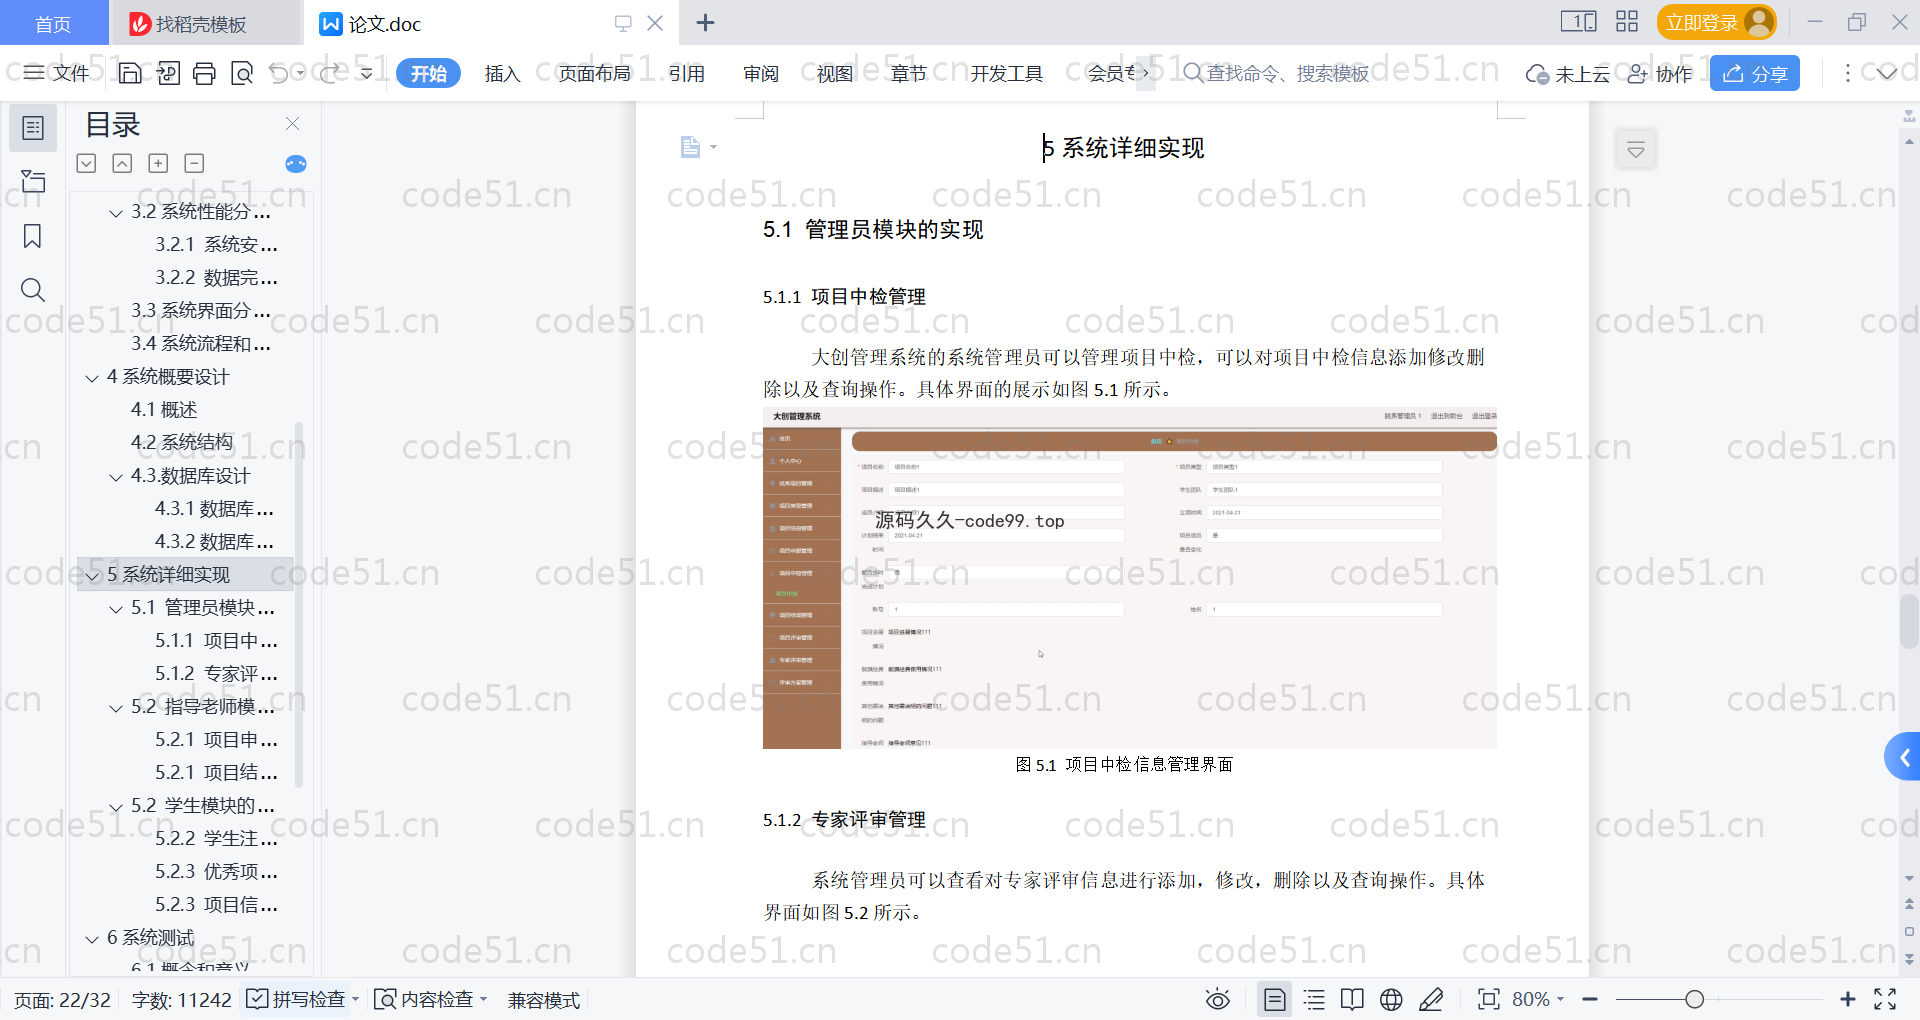This screenshot has width=1920, height=1020.
Task: Collapse 3.2 系统性能分 outline node
Action: pos(116,213)
